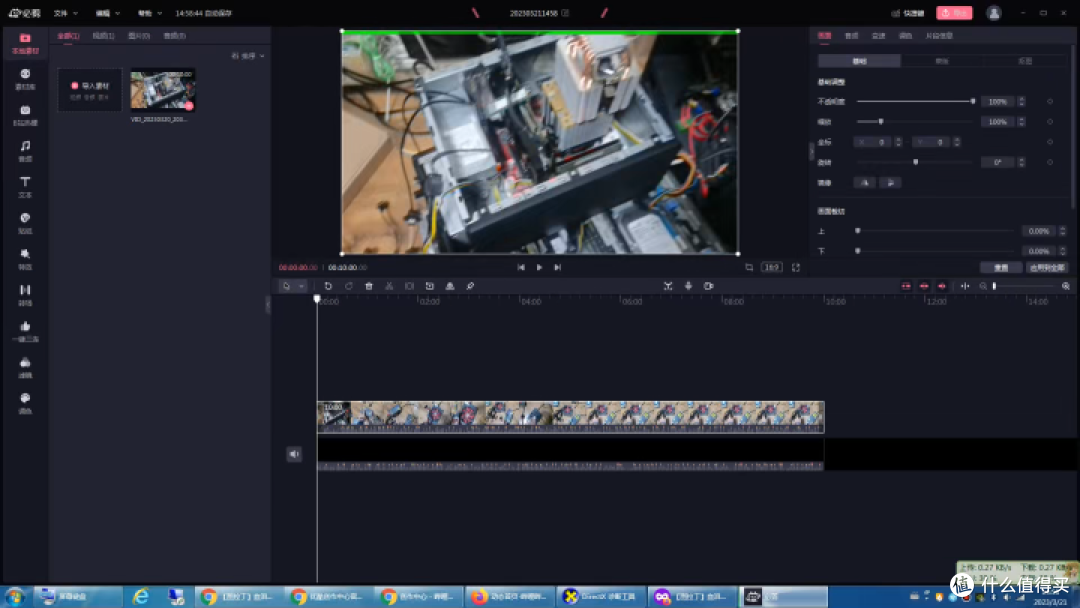Toggle the first red snapping button on timeline
Image resolution: width=1080 pixels, height=608 pixels.
(906, 286)
